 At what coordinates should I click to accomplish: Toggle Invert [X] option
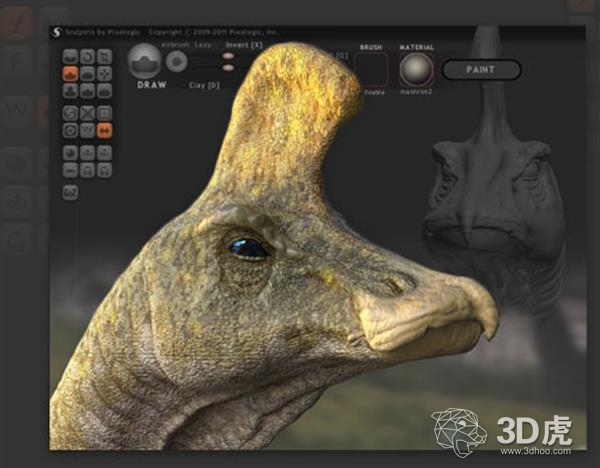(x=244, y=45)
